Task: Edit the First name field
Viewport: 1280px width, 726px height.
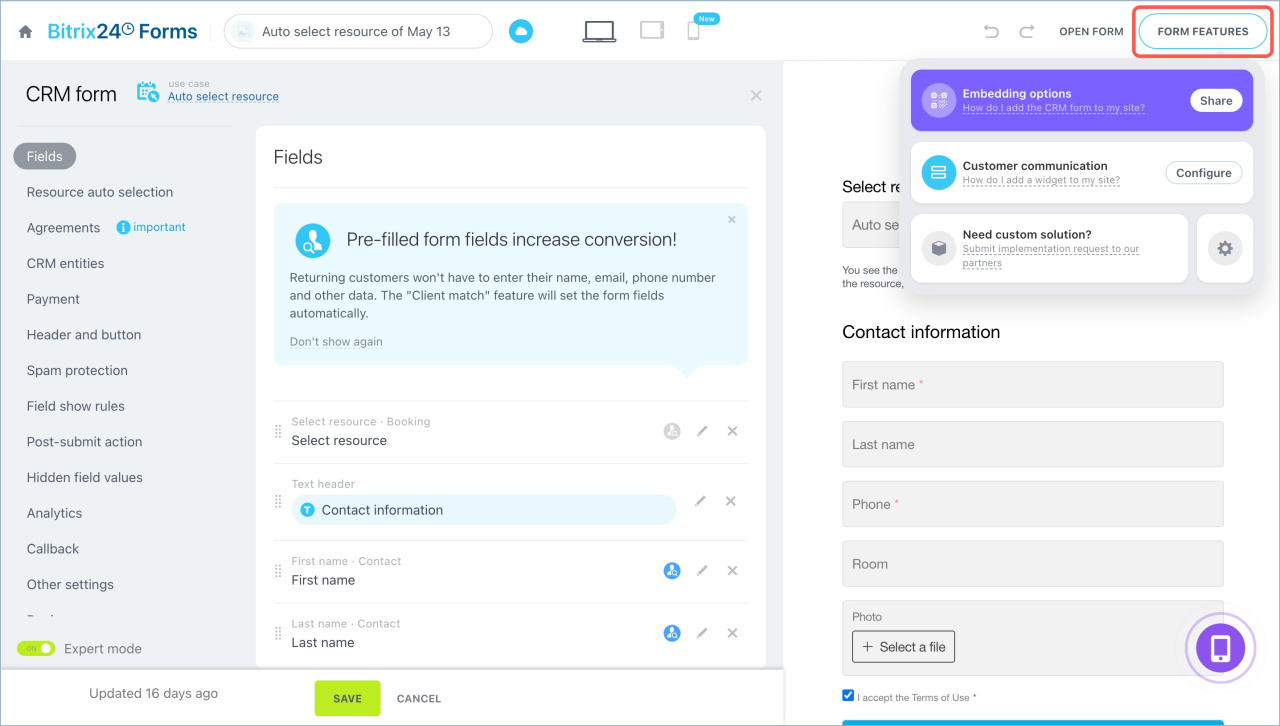Action: tap(702, 571)
